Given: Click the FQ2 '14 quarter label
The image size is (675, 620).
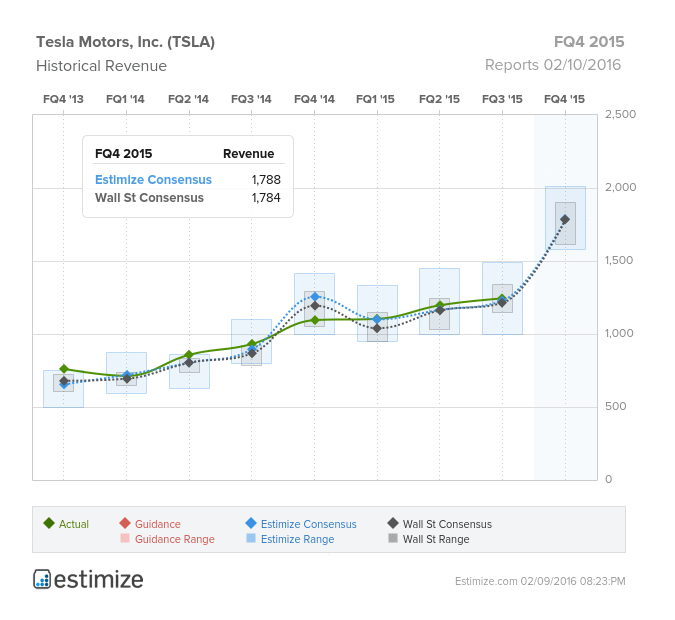Looking at the screenshot, I should pos(189,99).
